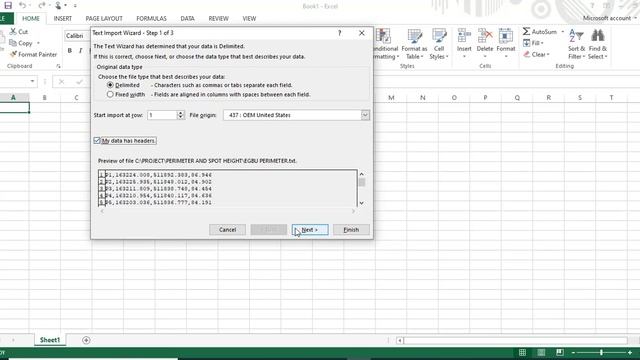Open Find & Select binoculars menu
The image size is (640, 360).
598,44
